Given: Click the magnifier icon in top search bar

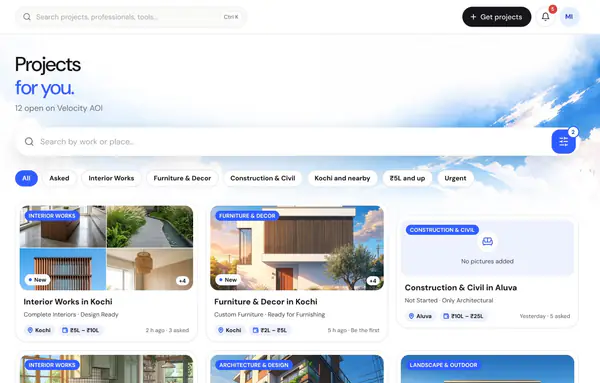Looking at the screenshot, I should (x=27, y=17).
